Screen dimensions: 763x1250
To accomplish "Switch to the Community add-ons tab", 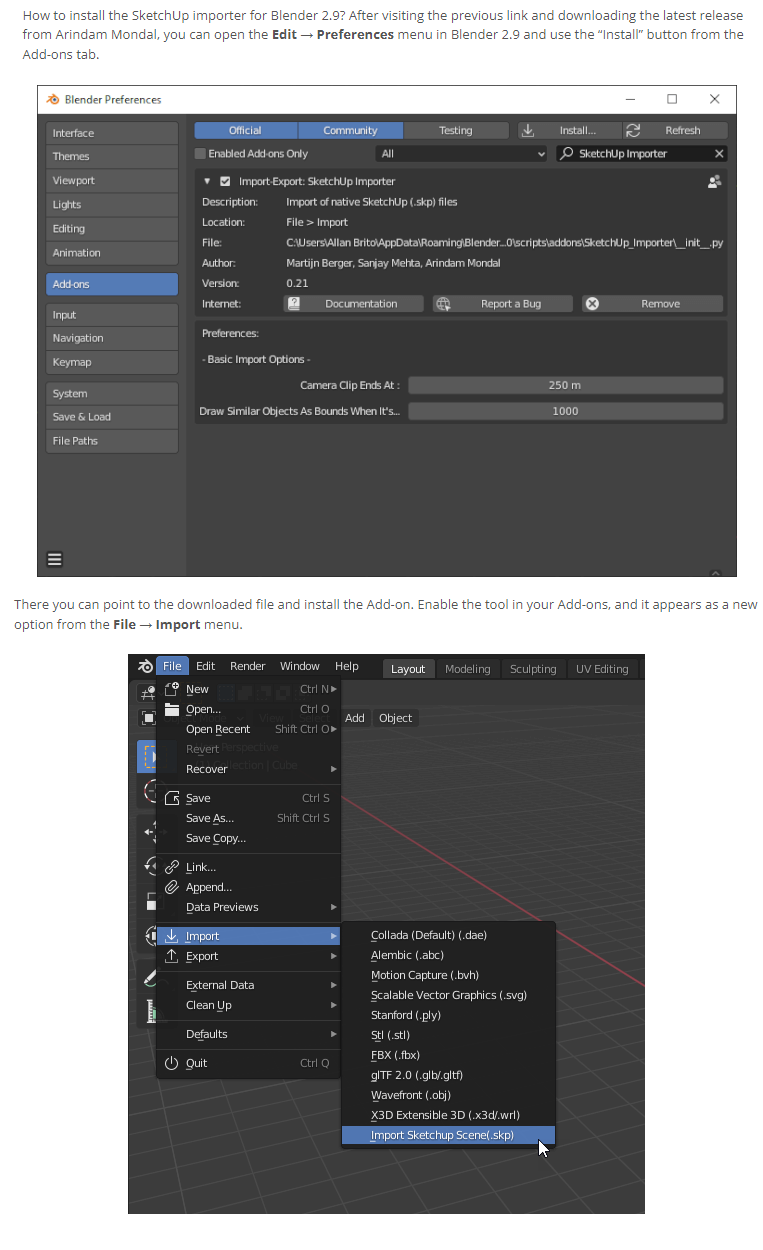I will (x=350, y=130).
